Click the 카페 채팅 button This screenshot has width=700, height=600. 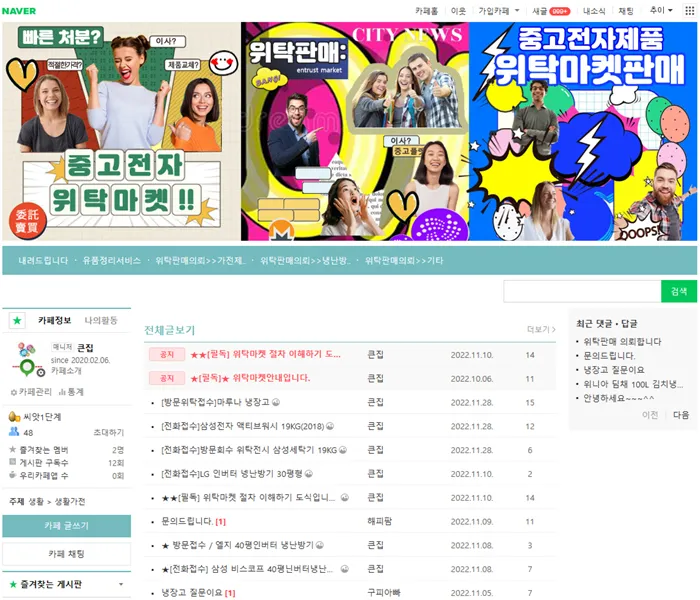67,554
